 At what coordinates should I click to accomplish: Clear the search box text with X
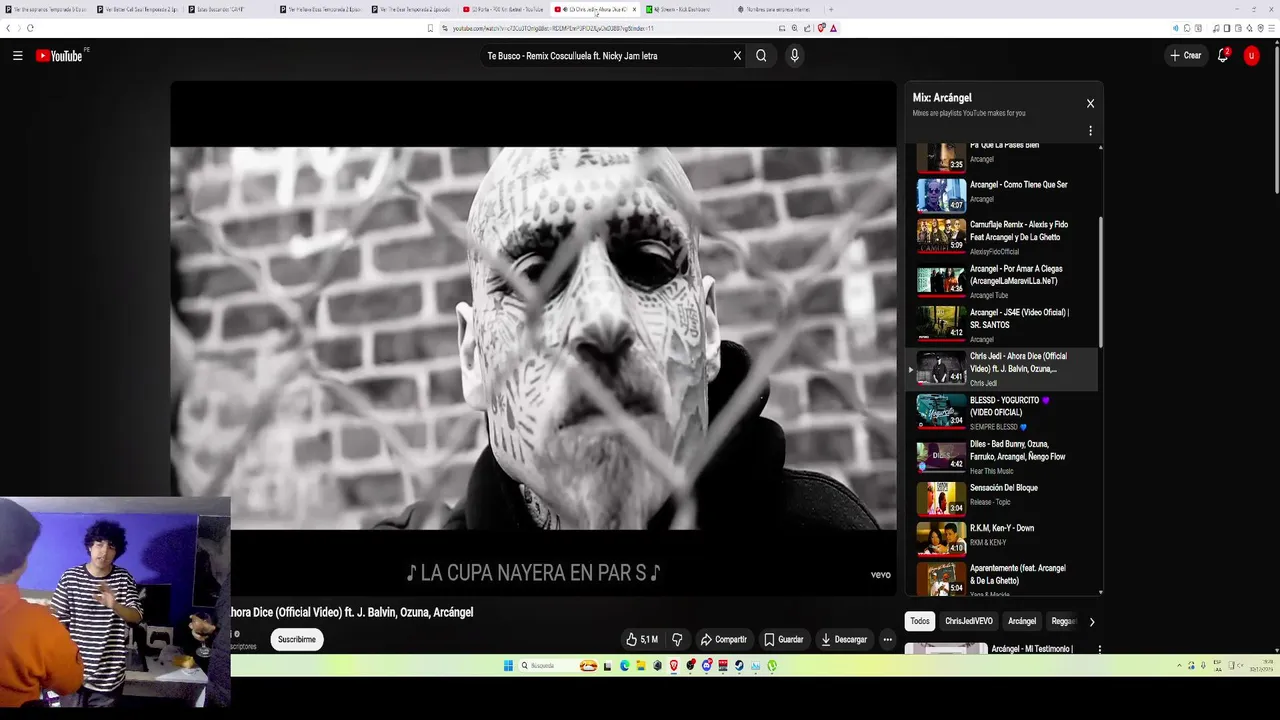click(x=737, y=56)
